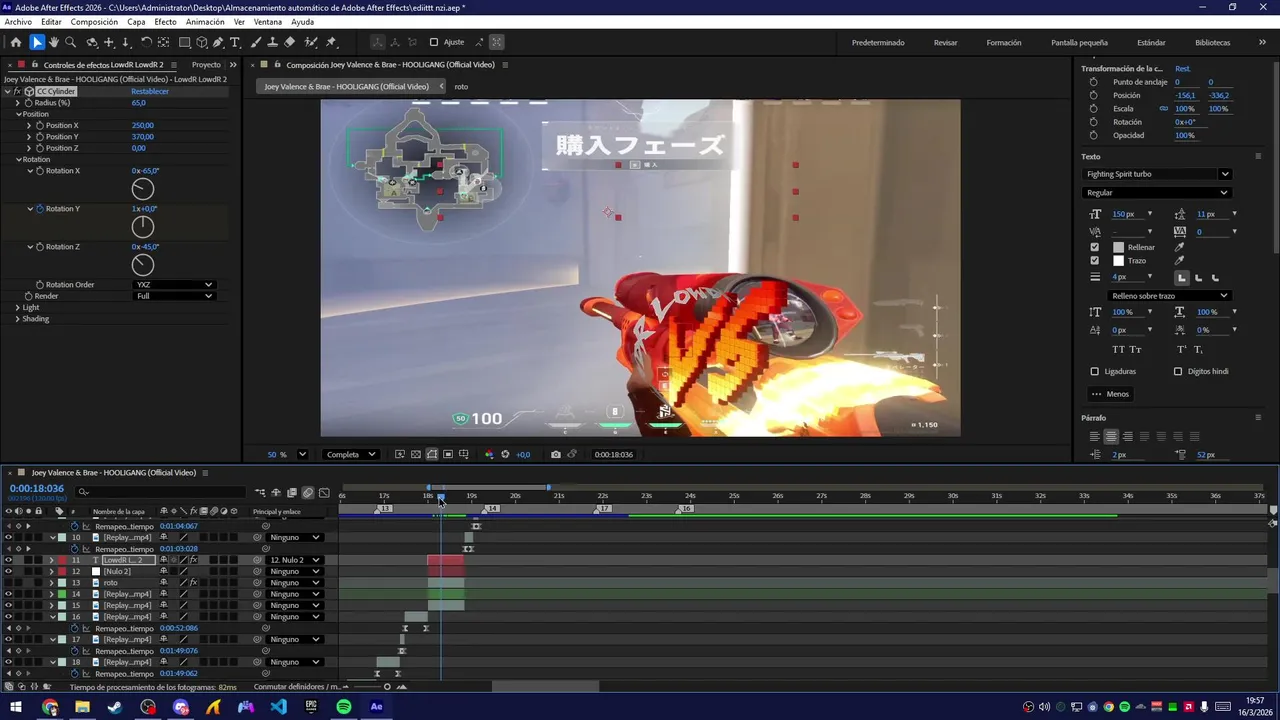Open the Regular font style dropdown

click(x=1157, y=193)
